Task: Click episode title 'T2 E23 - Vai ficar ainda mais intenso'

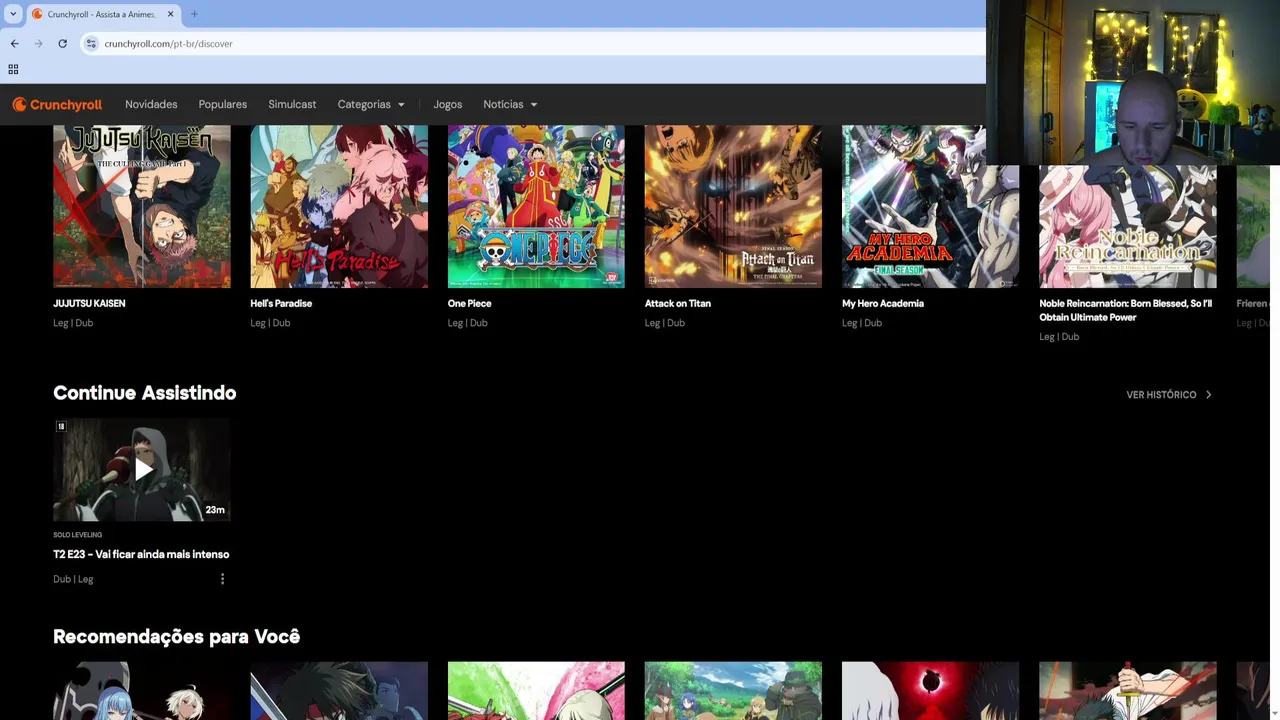Action: (141, 554)
